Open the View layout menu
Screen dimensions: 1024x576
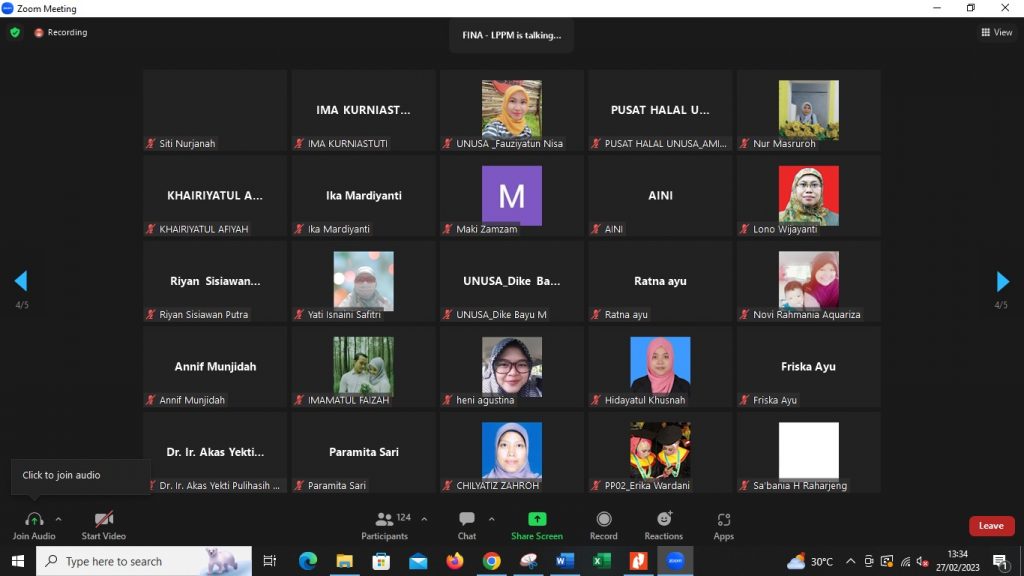tap(997, 32)
